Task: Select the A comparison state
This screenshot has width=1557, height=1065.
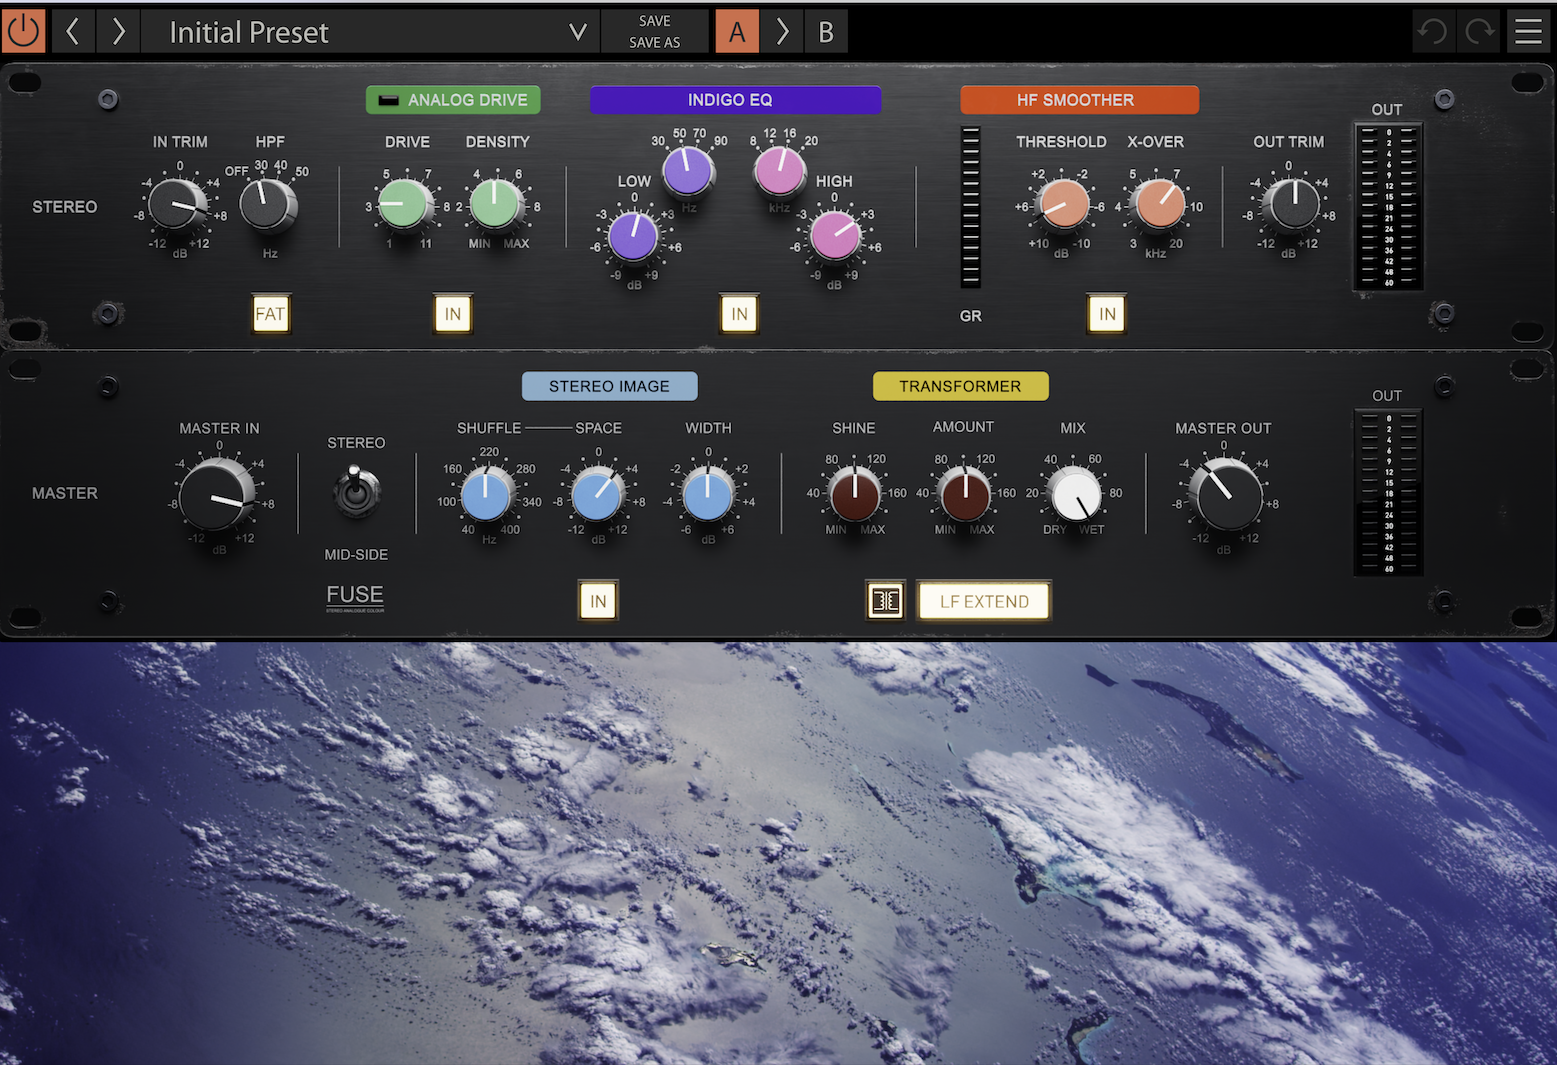Action: point(737,31)
